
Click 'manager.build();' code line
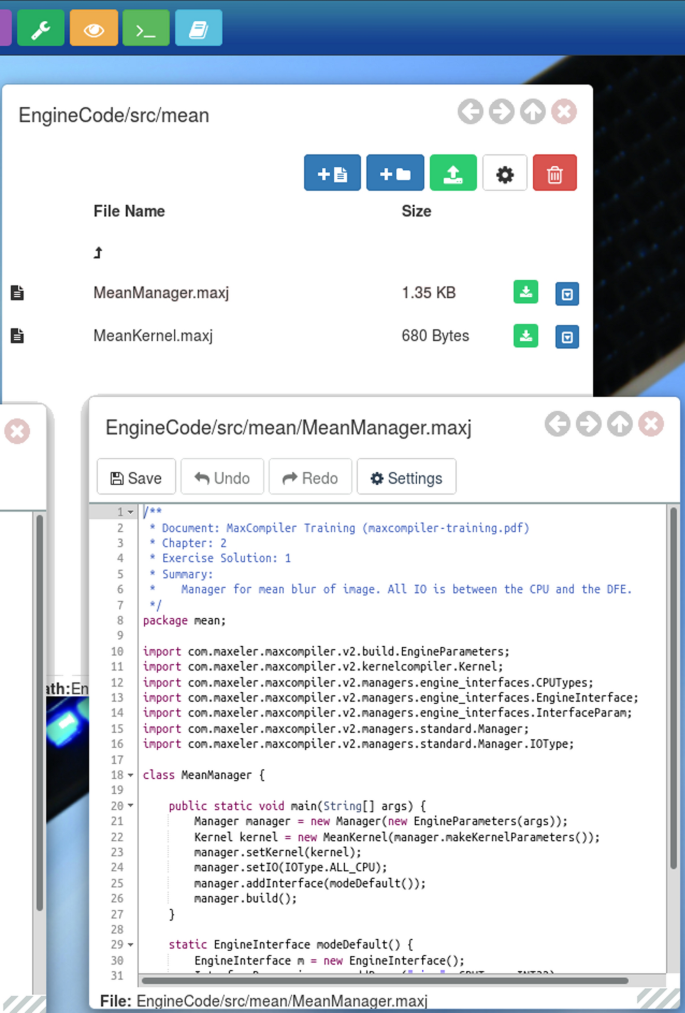pyautogui.click(x=246, y=899)
